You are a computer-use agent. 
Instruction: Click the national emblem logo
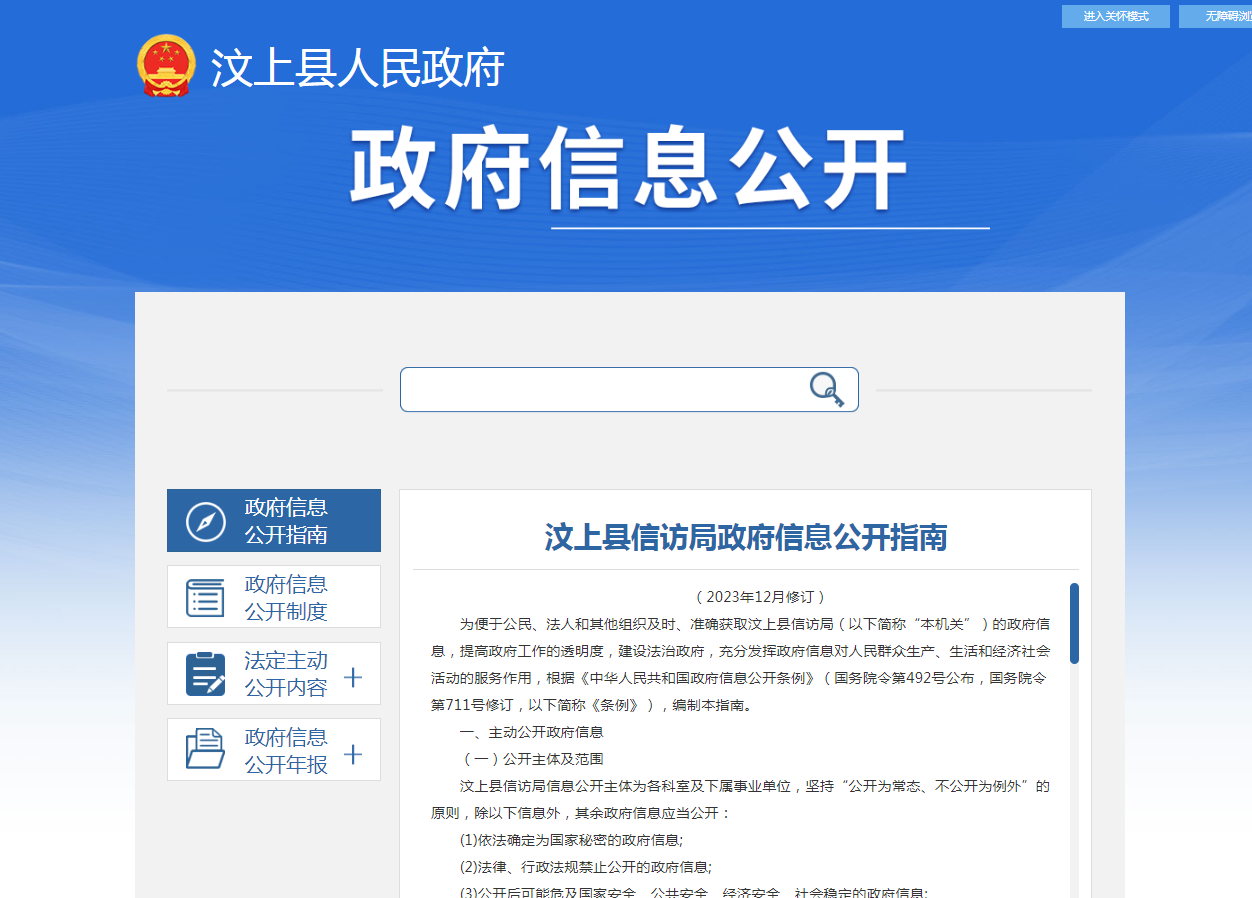pyautogui.click(x=166, y=66)
